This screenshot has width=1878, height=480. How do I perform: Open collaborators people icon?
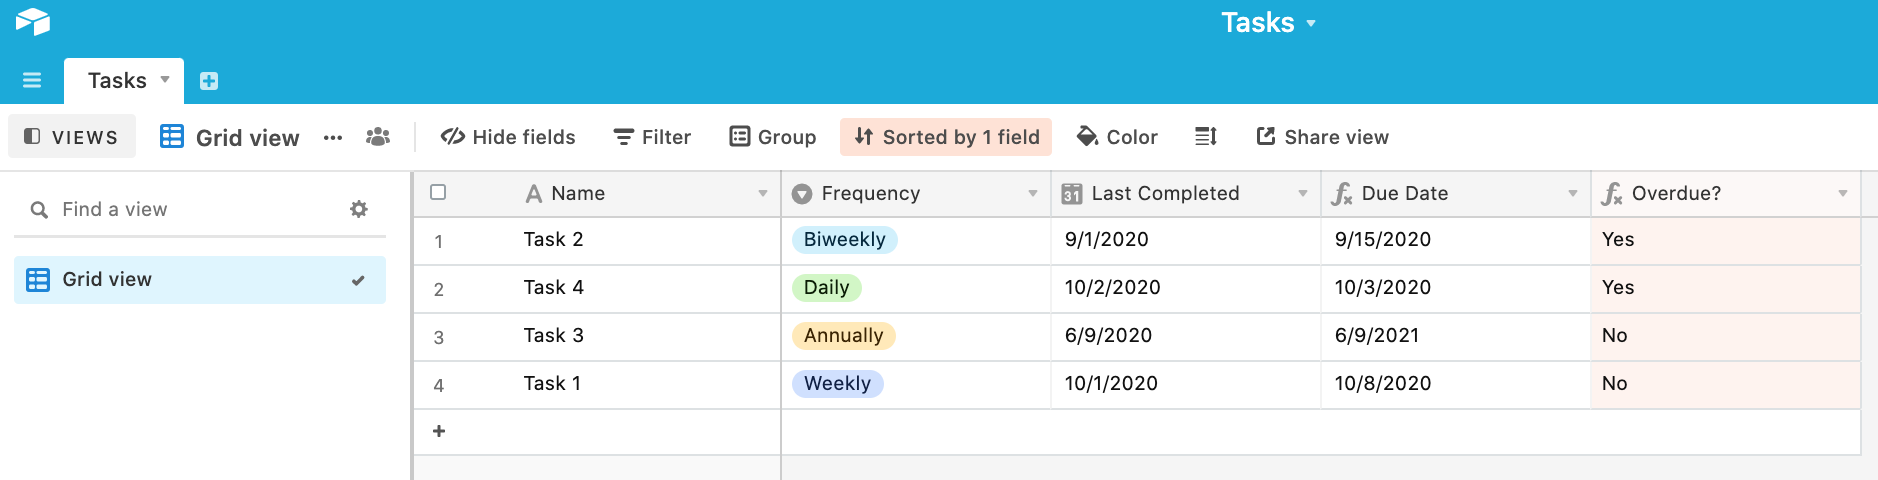pyautogui.click(x=378, y=137)
